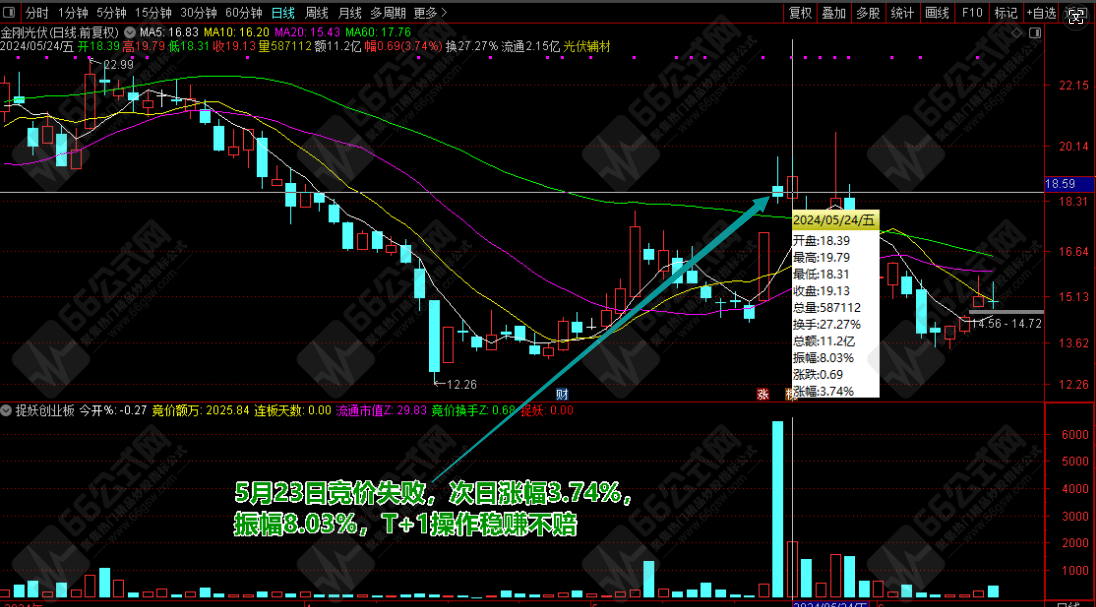Click the gear icon beside 捉妖创业板
The image size is (1096, 607).
click(x=7, y=410)
